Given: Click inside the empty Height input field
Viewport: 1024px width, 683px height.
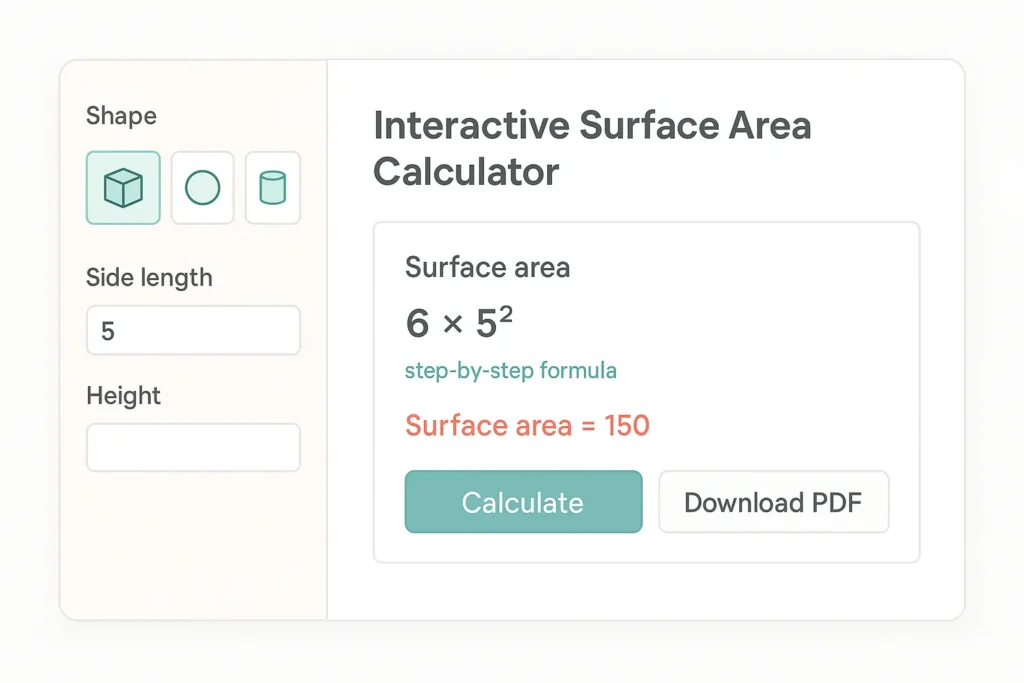Looking at the screenshot, I should point(192,447).
